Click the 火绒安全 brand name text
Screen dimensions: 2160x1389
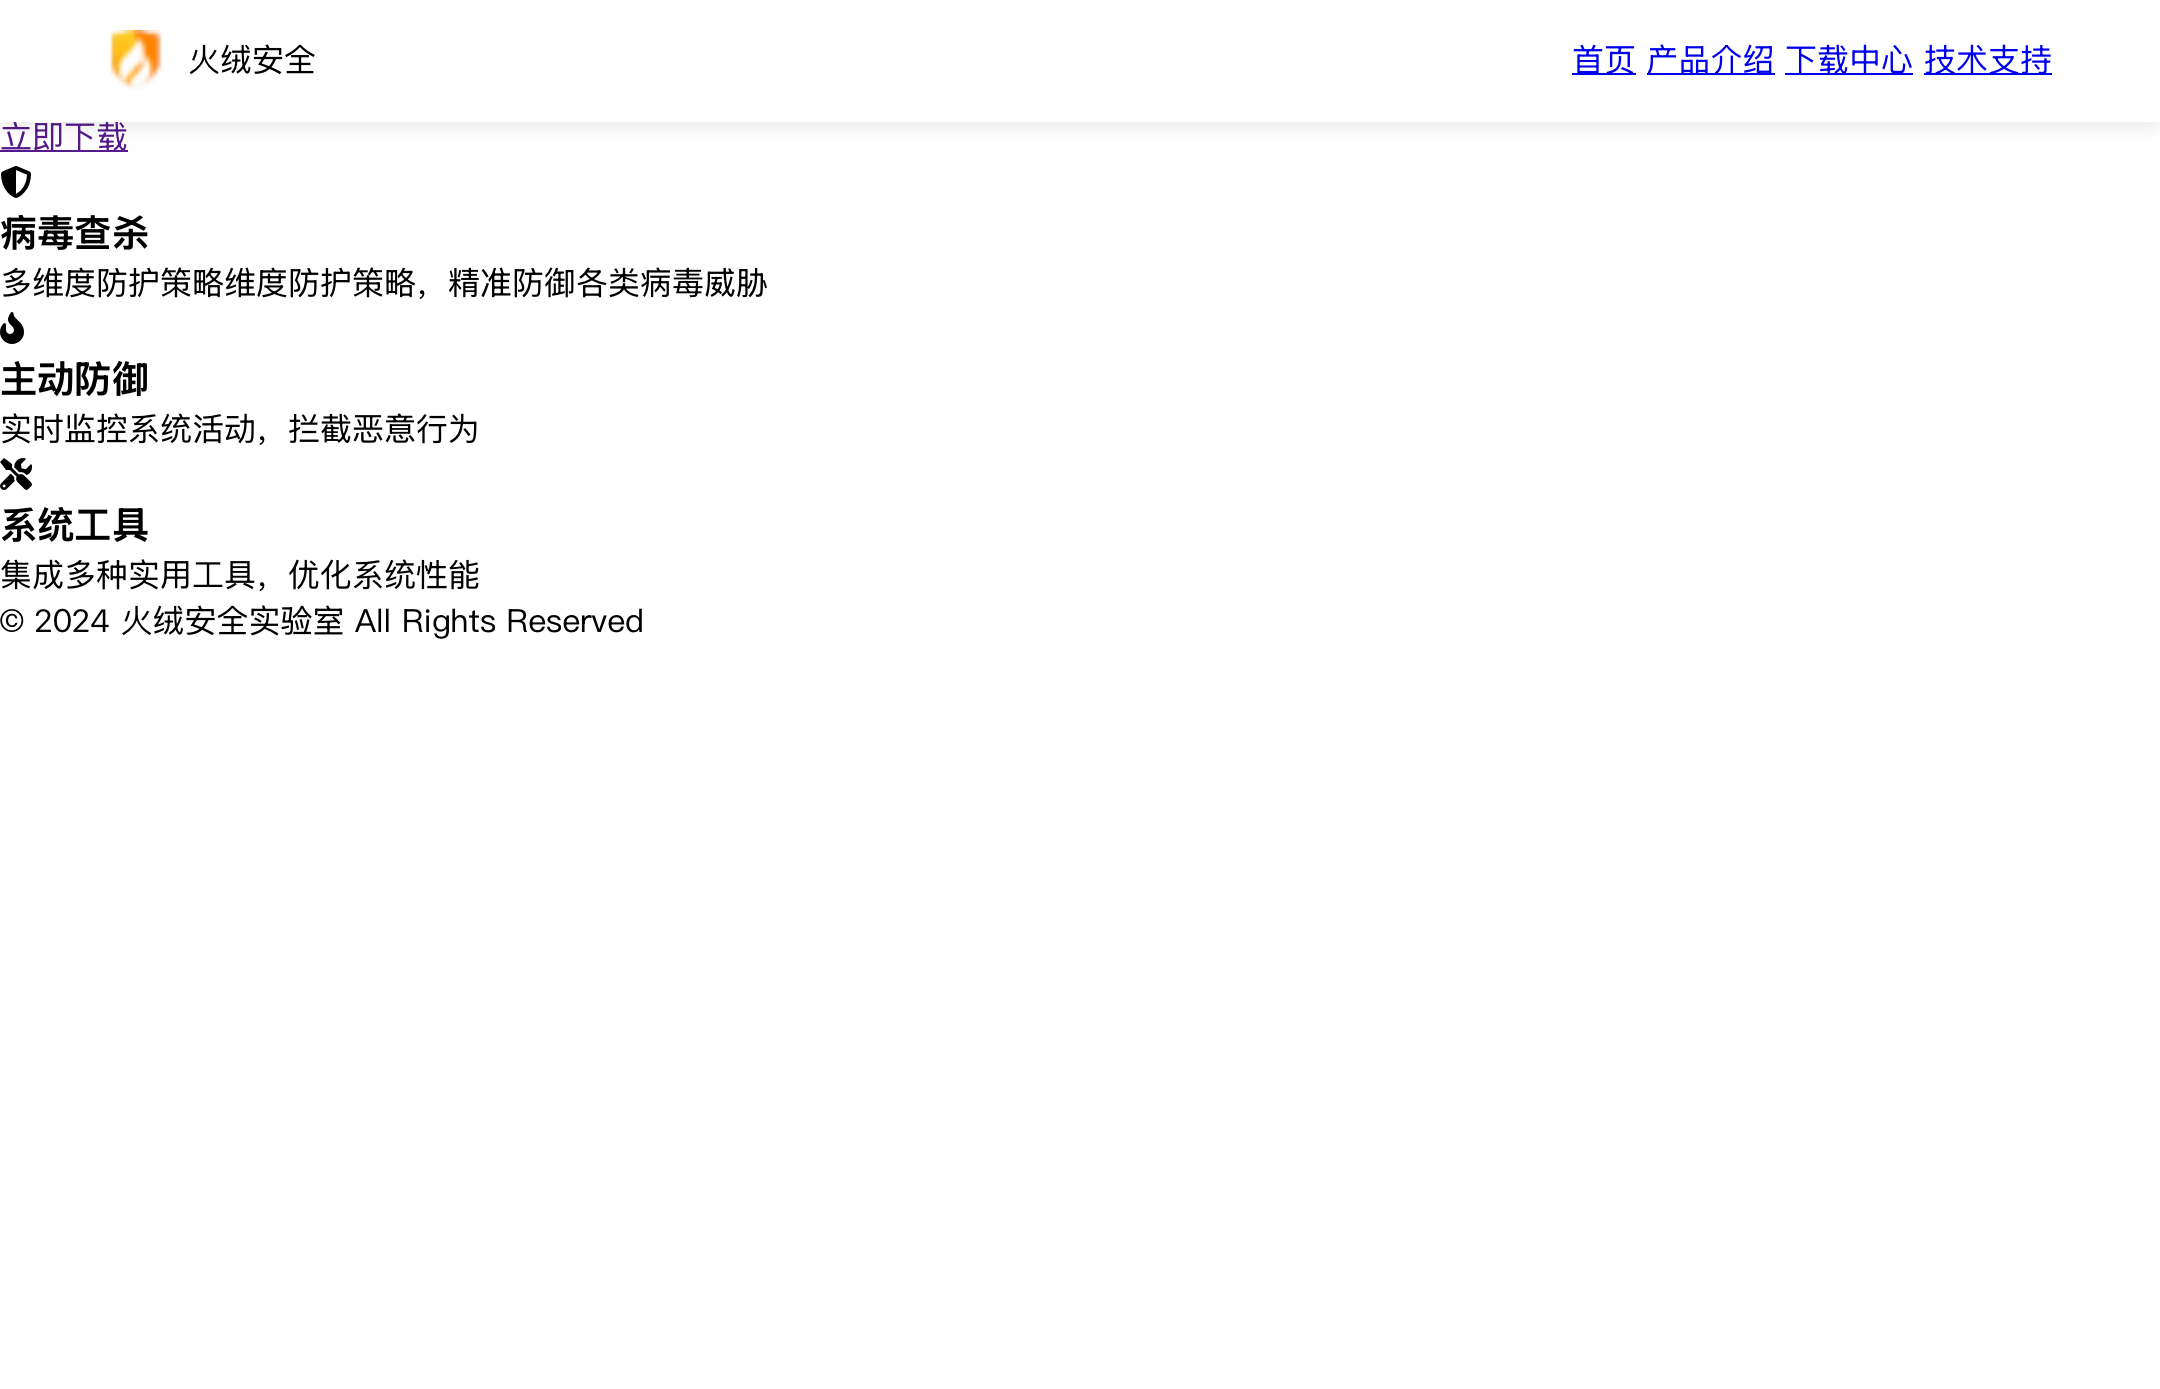(x=252, y=60)
